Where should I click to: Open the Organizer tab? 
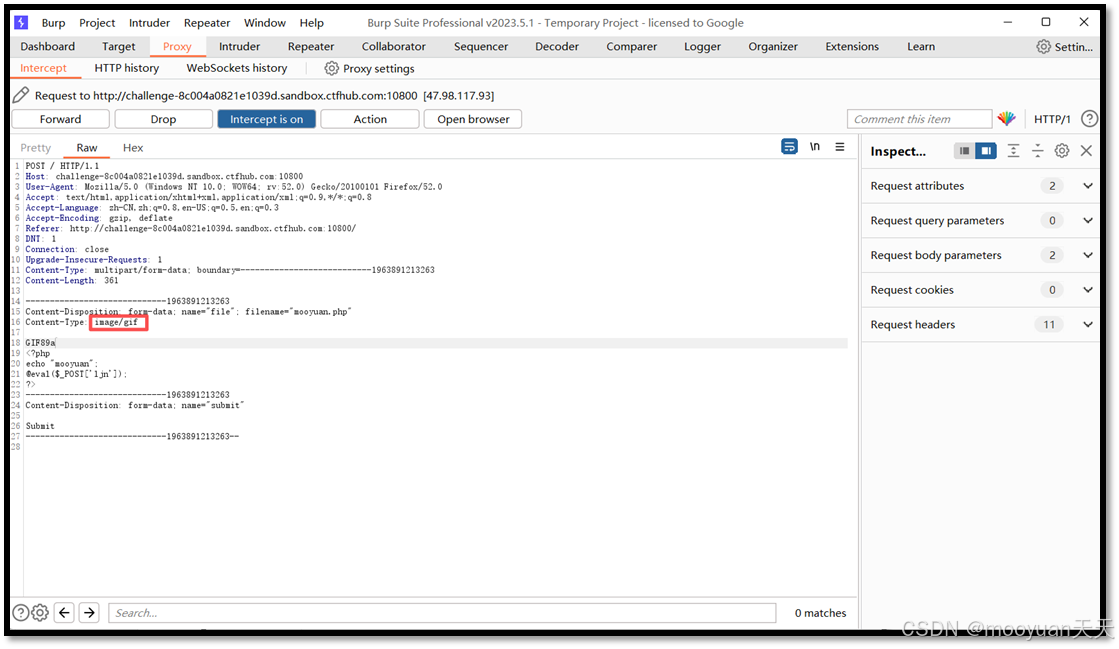click(x=773, y=46)
